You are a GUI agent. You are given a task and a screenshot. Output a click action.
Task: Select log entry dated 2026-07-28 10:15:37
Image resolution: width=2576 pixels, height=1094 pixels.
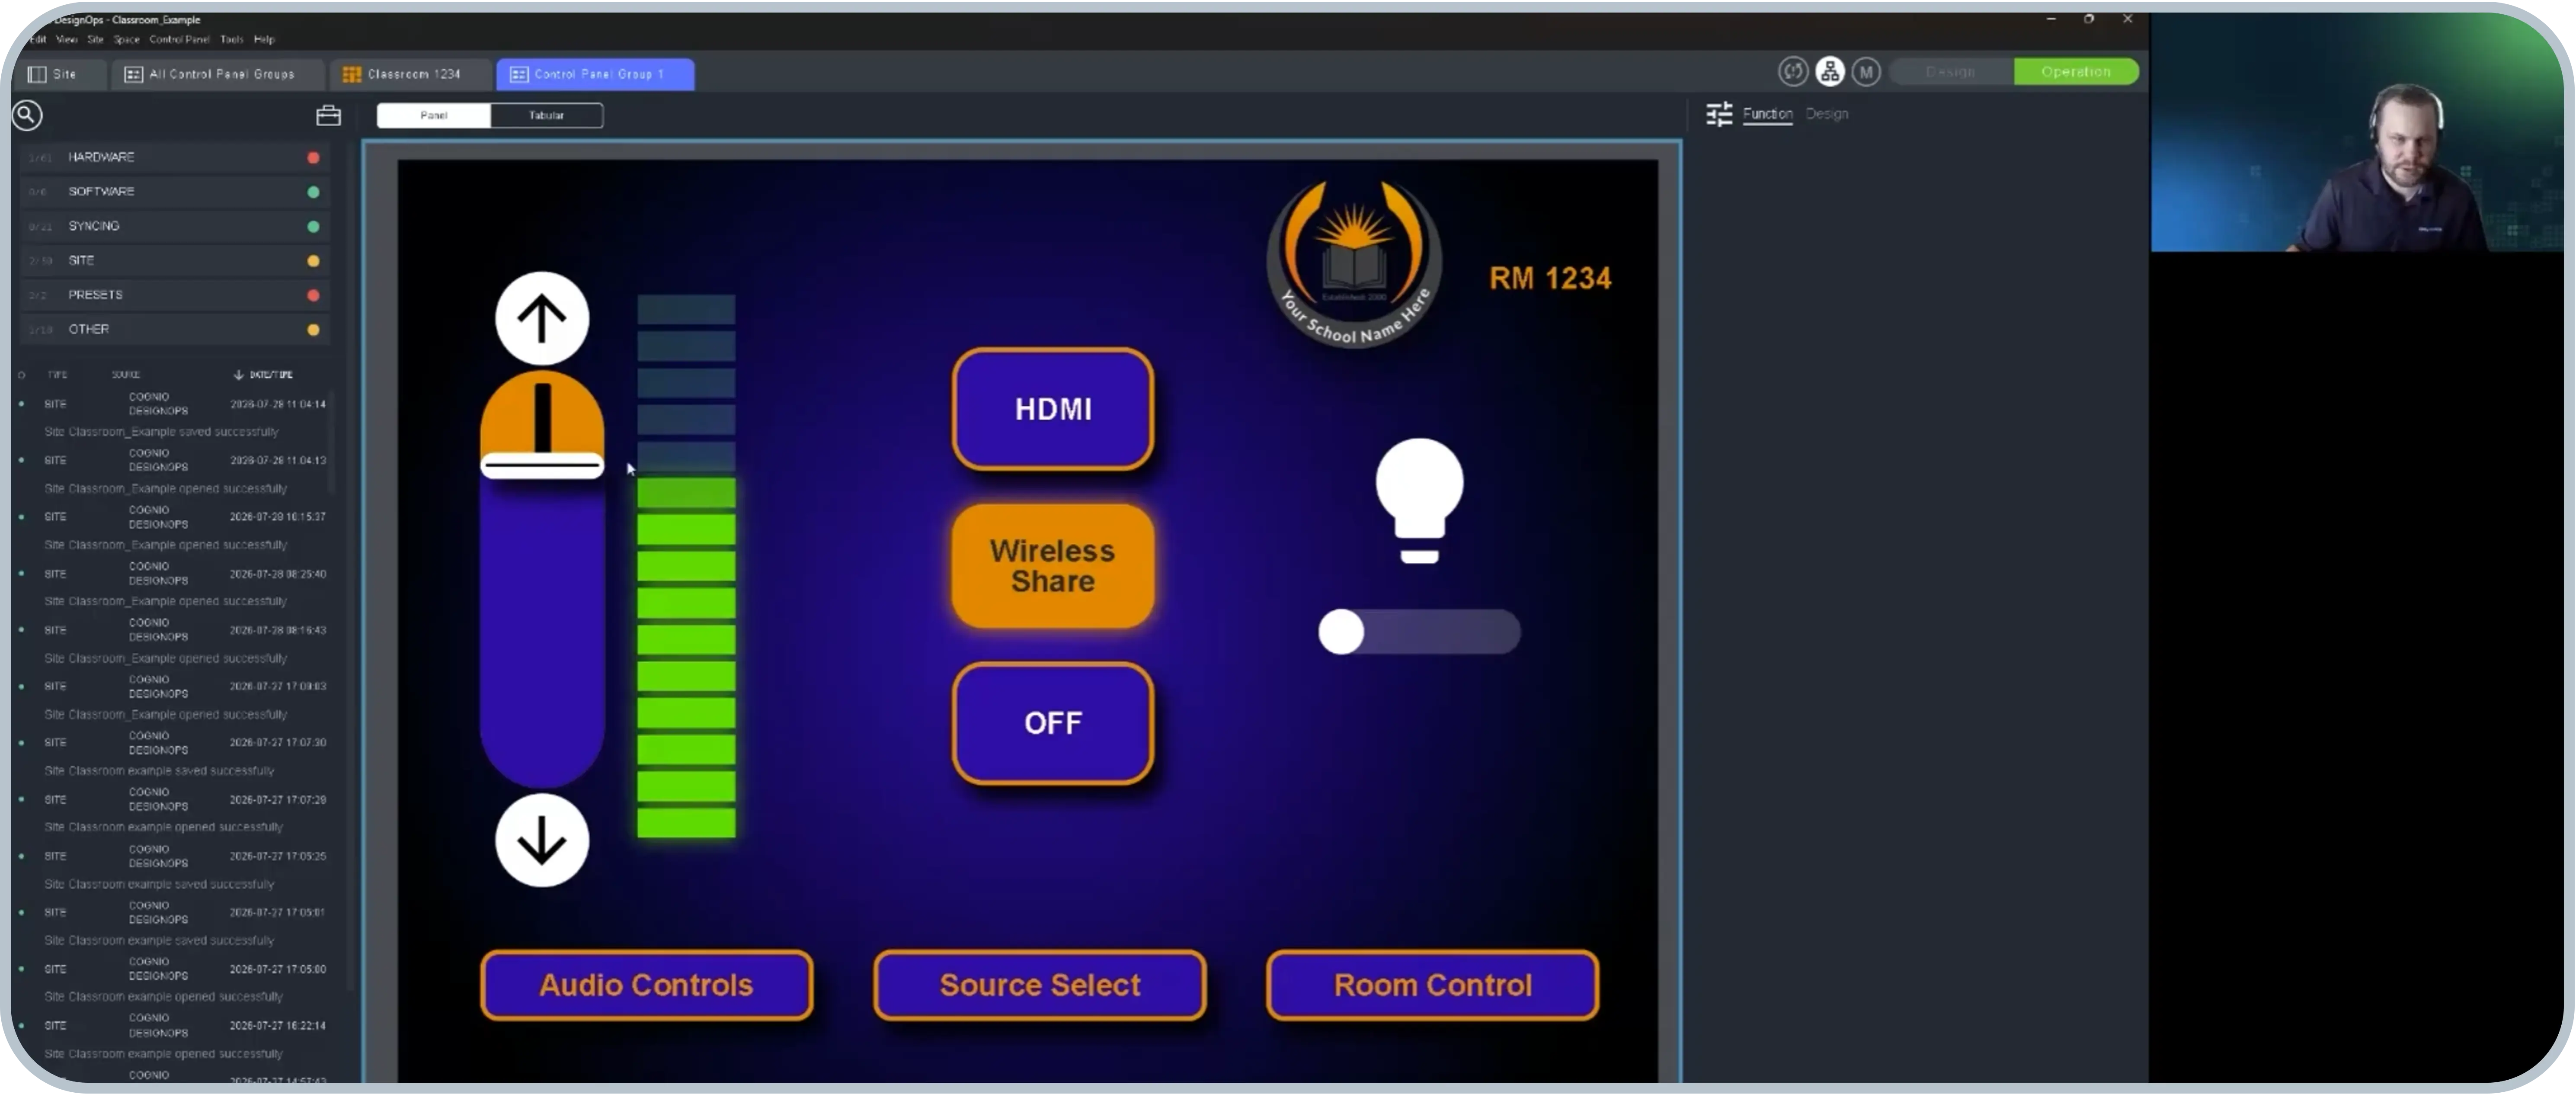coord(175,517)
